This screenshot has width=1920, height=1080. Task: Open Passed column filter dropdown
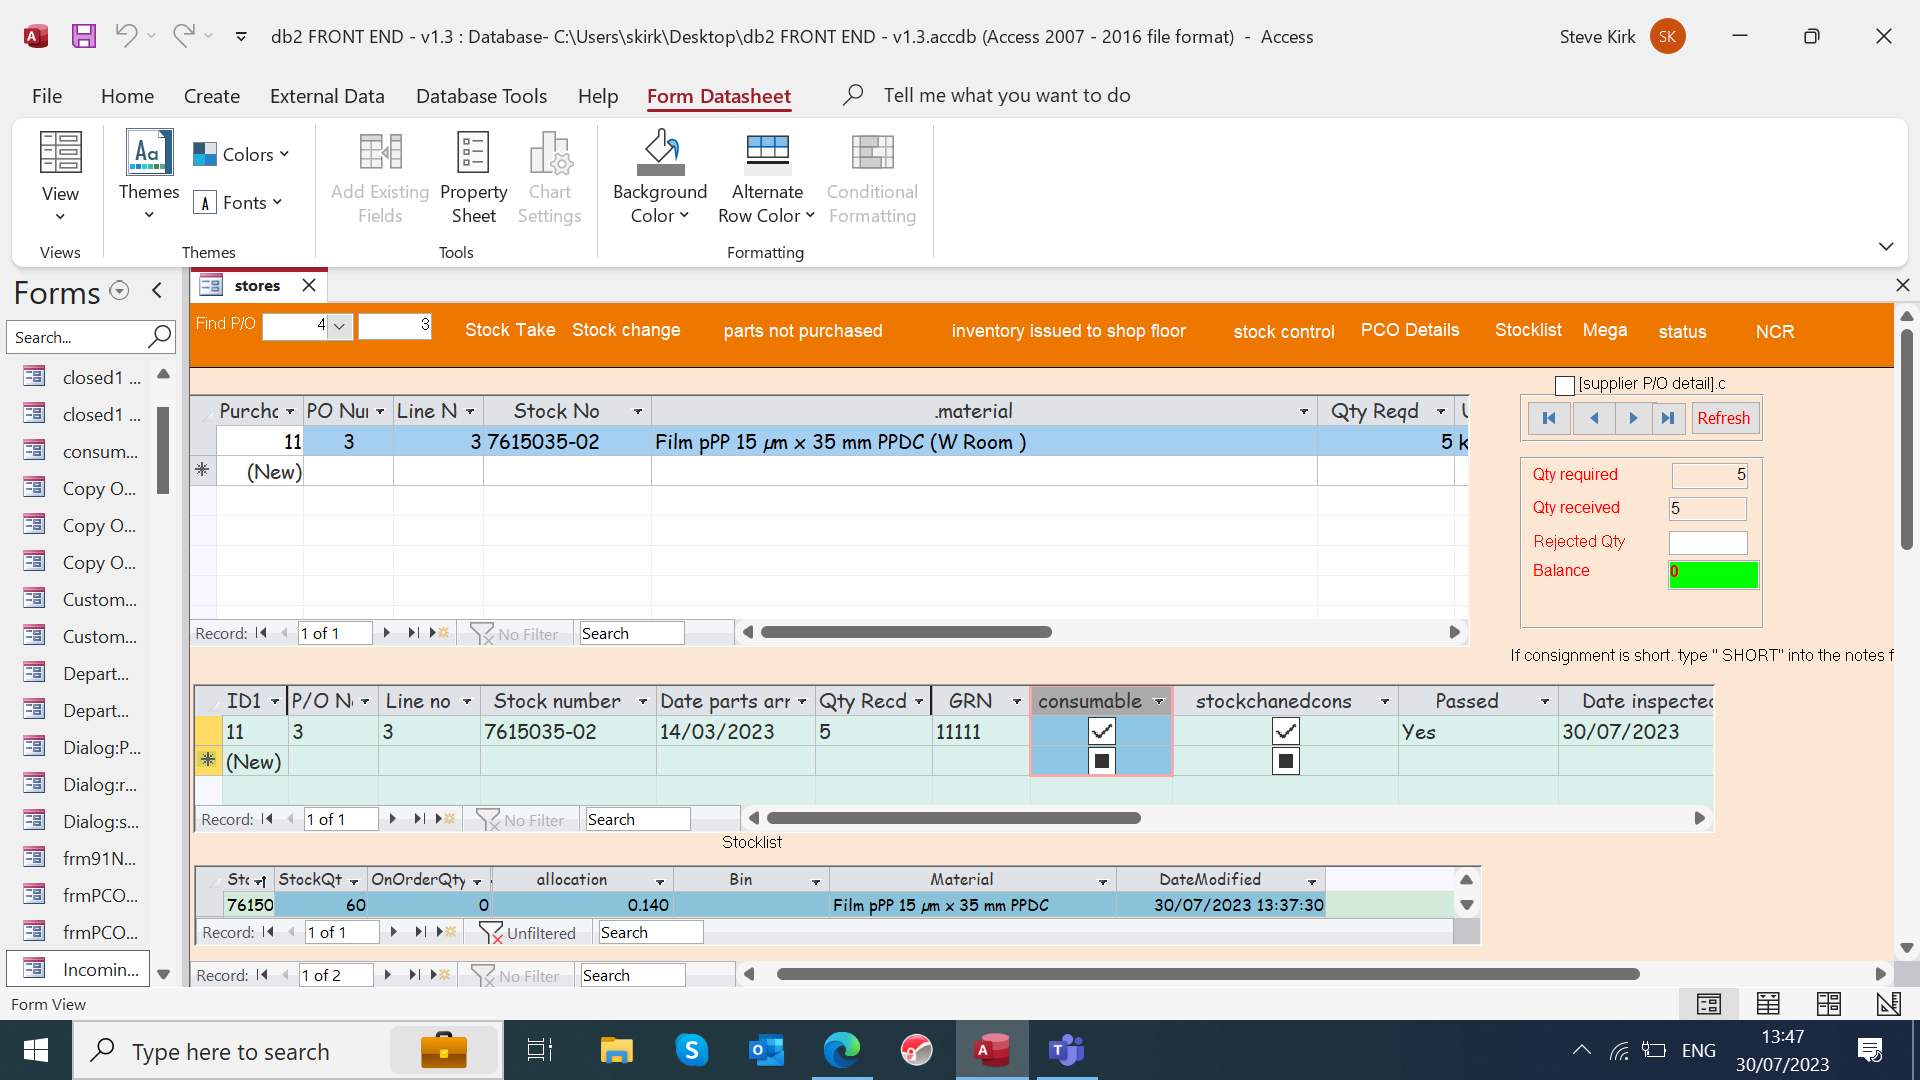coord(1544,701)
